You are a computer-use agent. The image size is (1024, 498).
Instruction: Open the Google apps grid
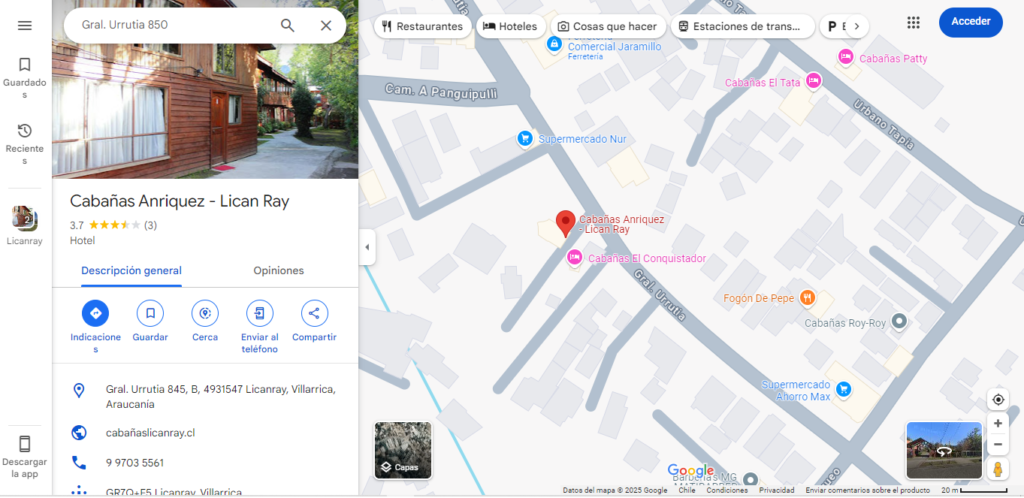(913, 22)
